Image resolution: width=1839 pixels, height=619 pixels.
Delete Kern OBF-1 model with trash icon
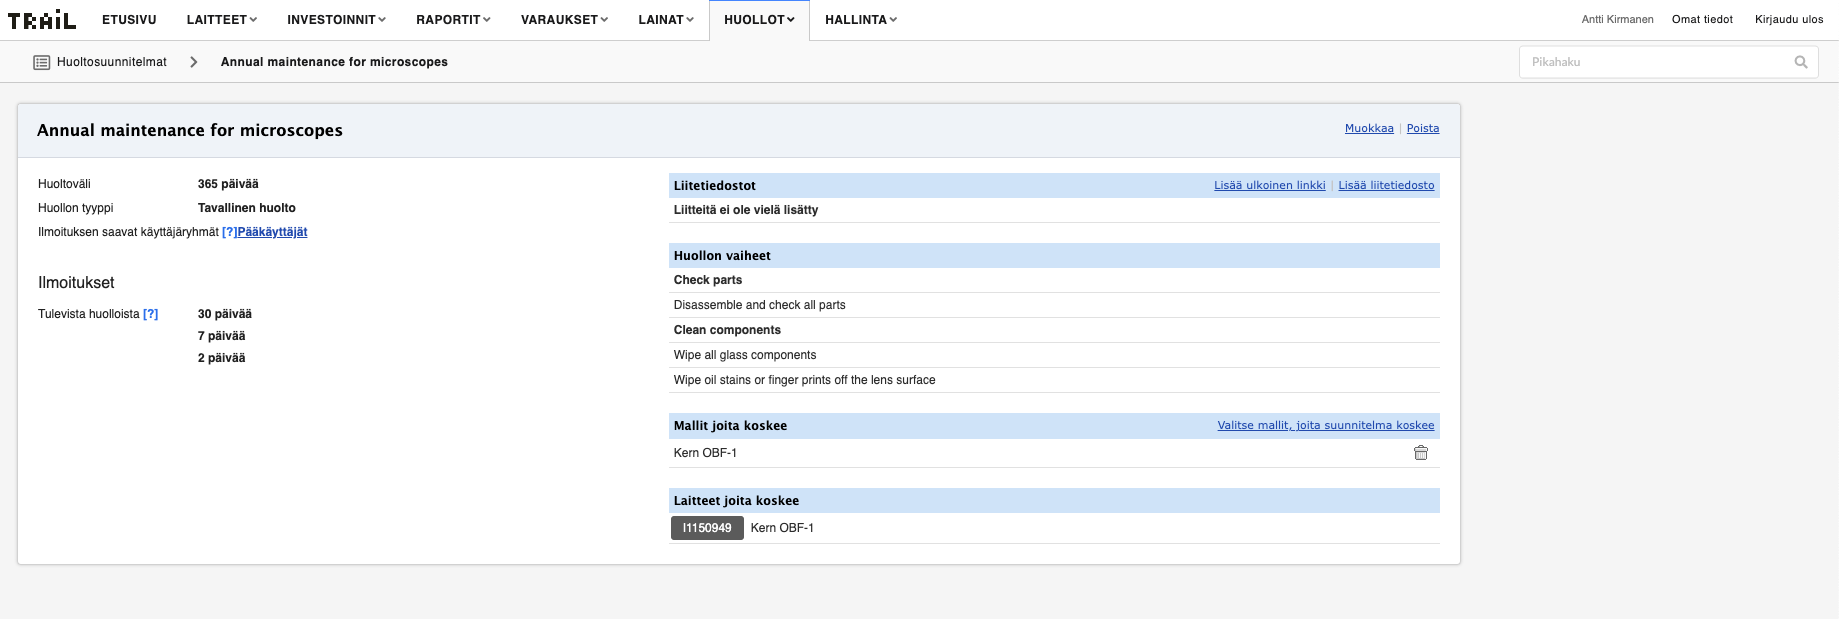[1420, 453]
